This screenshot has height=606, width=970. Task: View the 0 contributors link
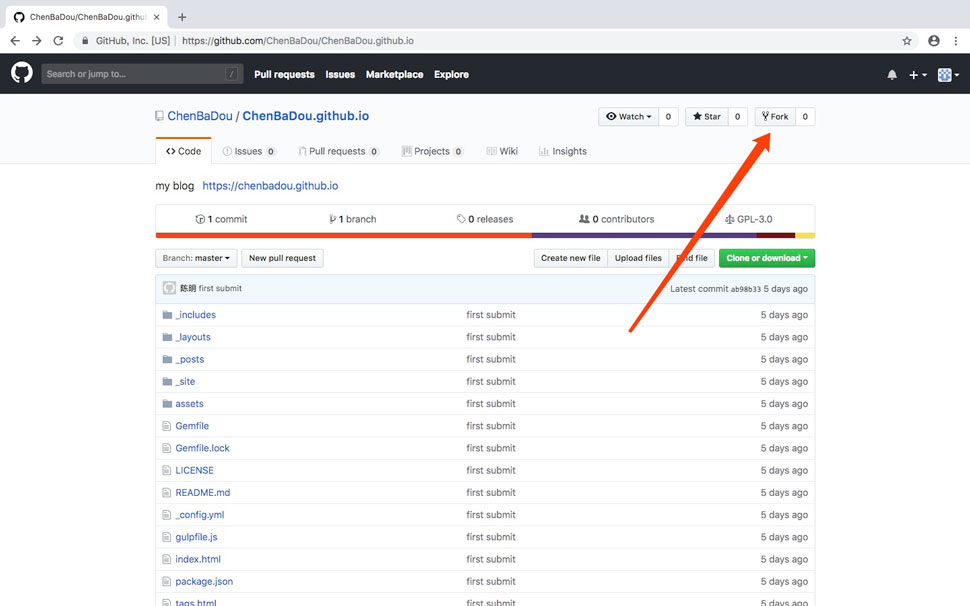coord(616,219)
